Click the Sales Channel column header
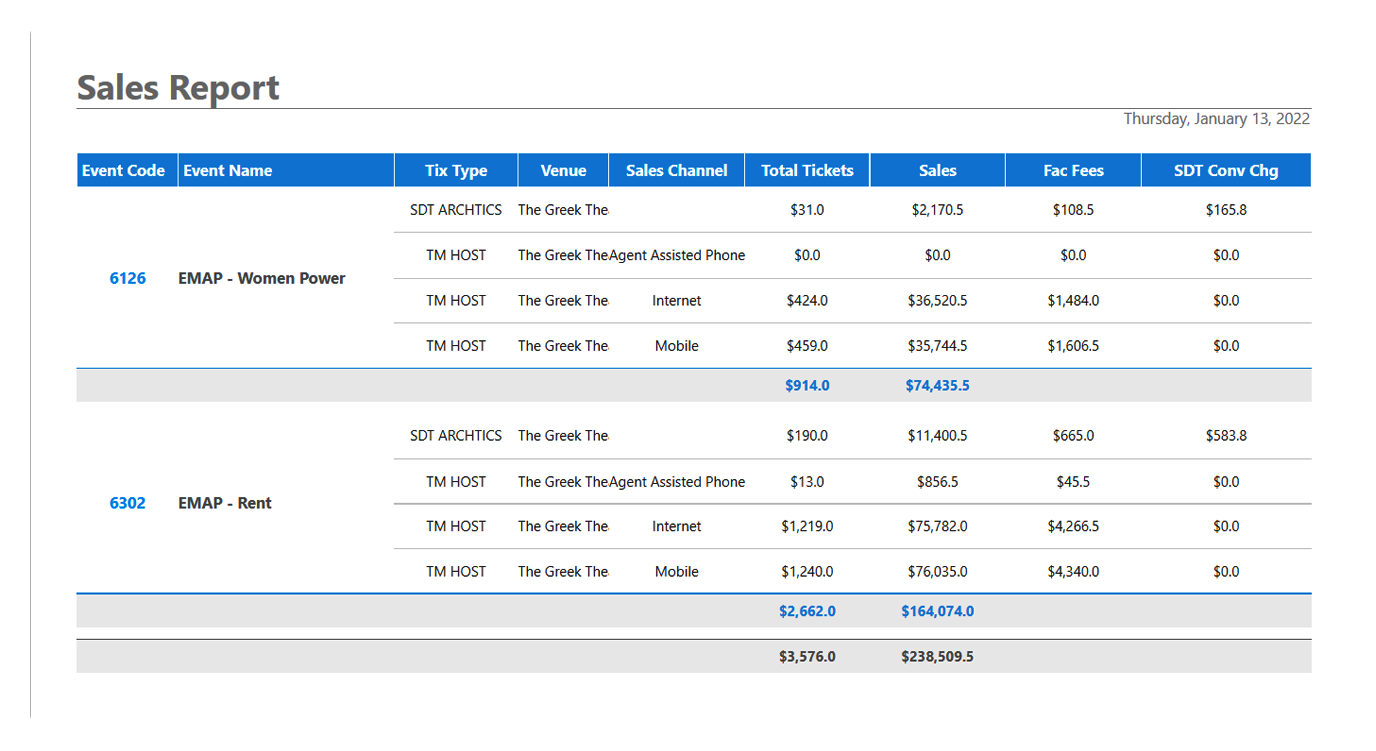 click(x=676, y=169)
